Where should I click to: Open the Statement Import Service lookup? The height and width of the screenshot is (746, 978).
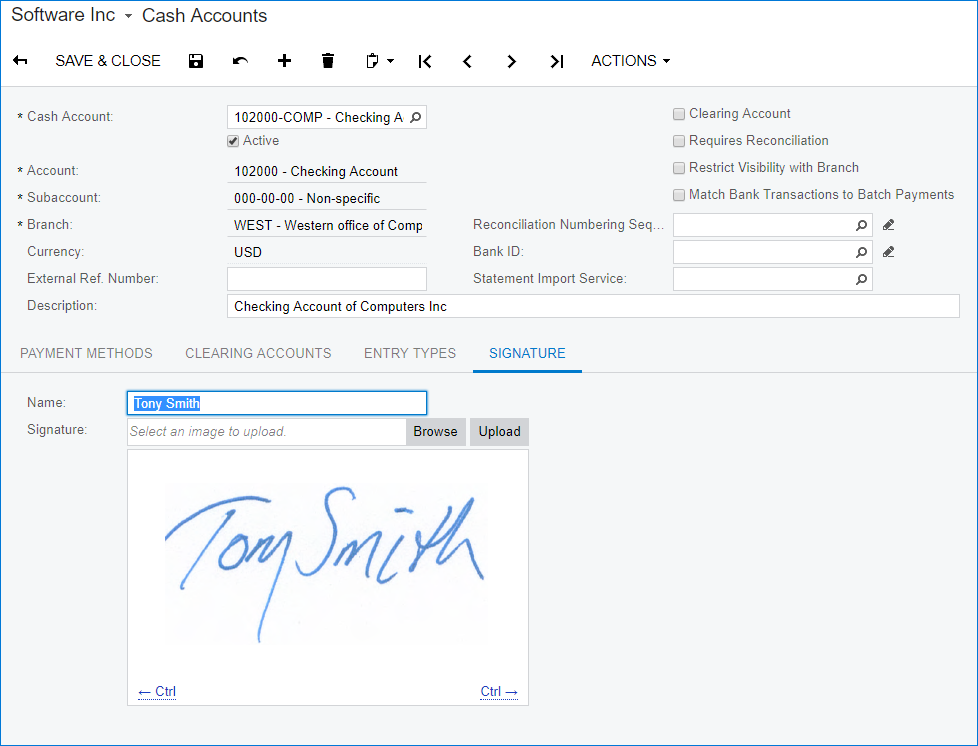point(861,279)
